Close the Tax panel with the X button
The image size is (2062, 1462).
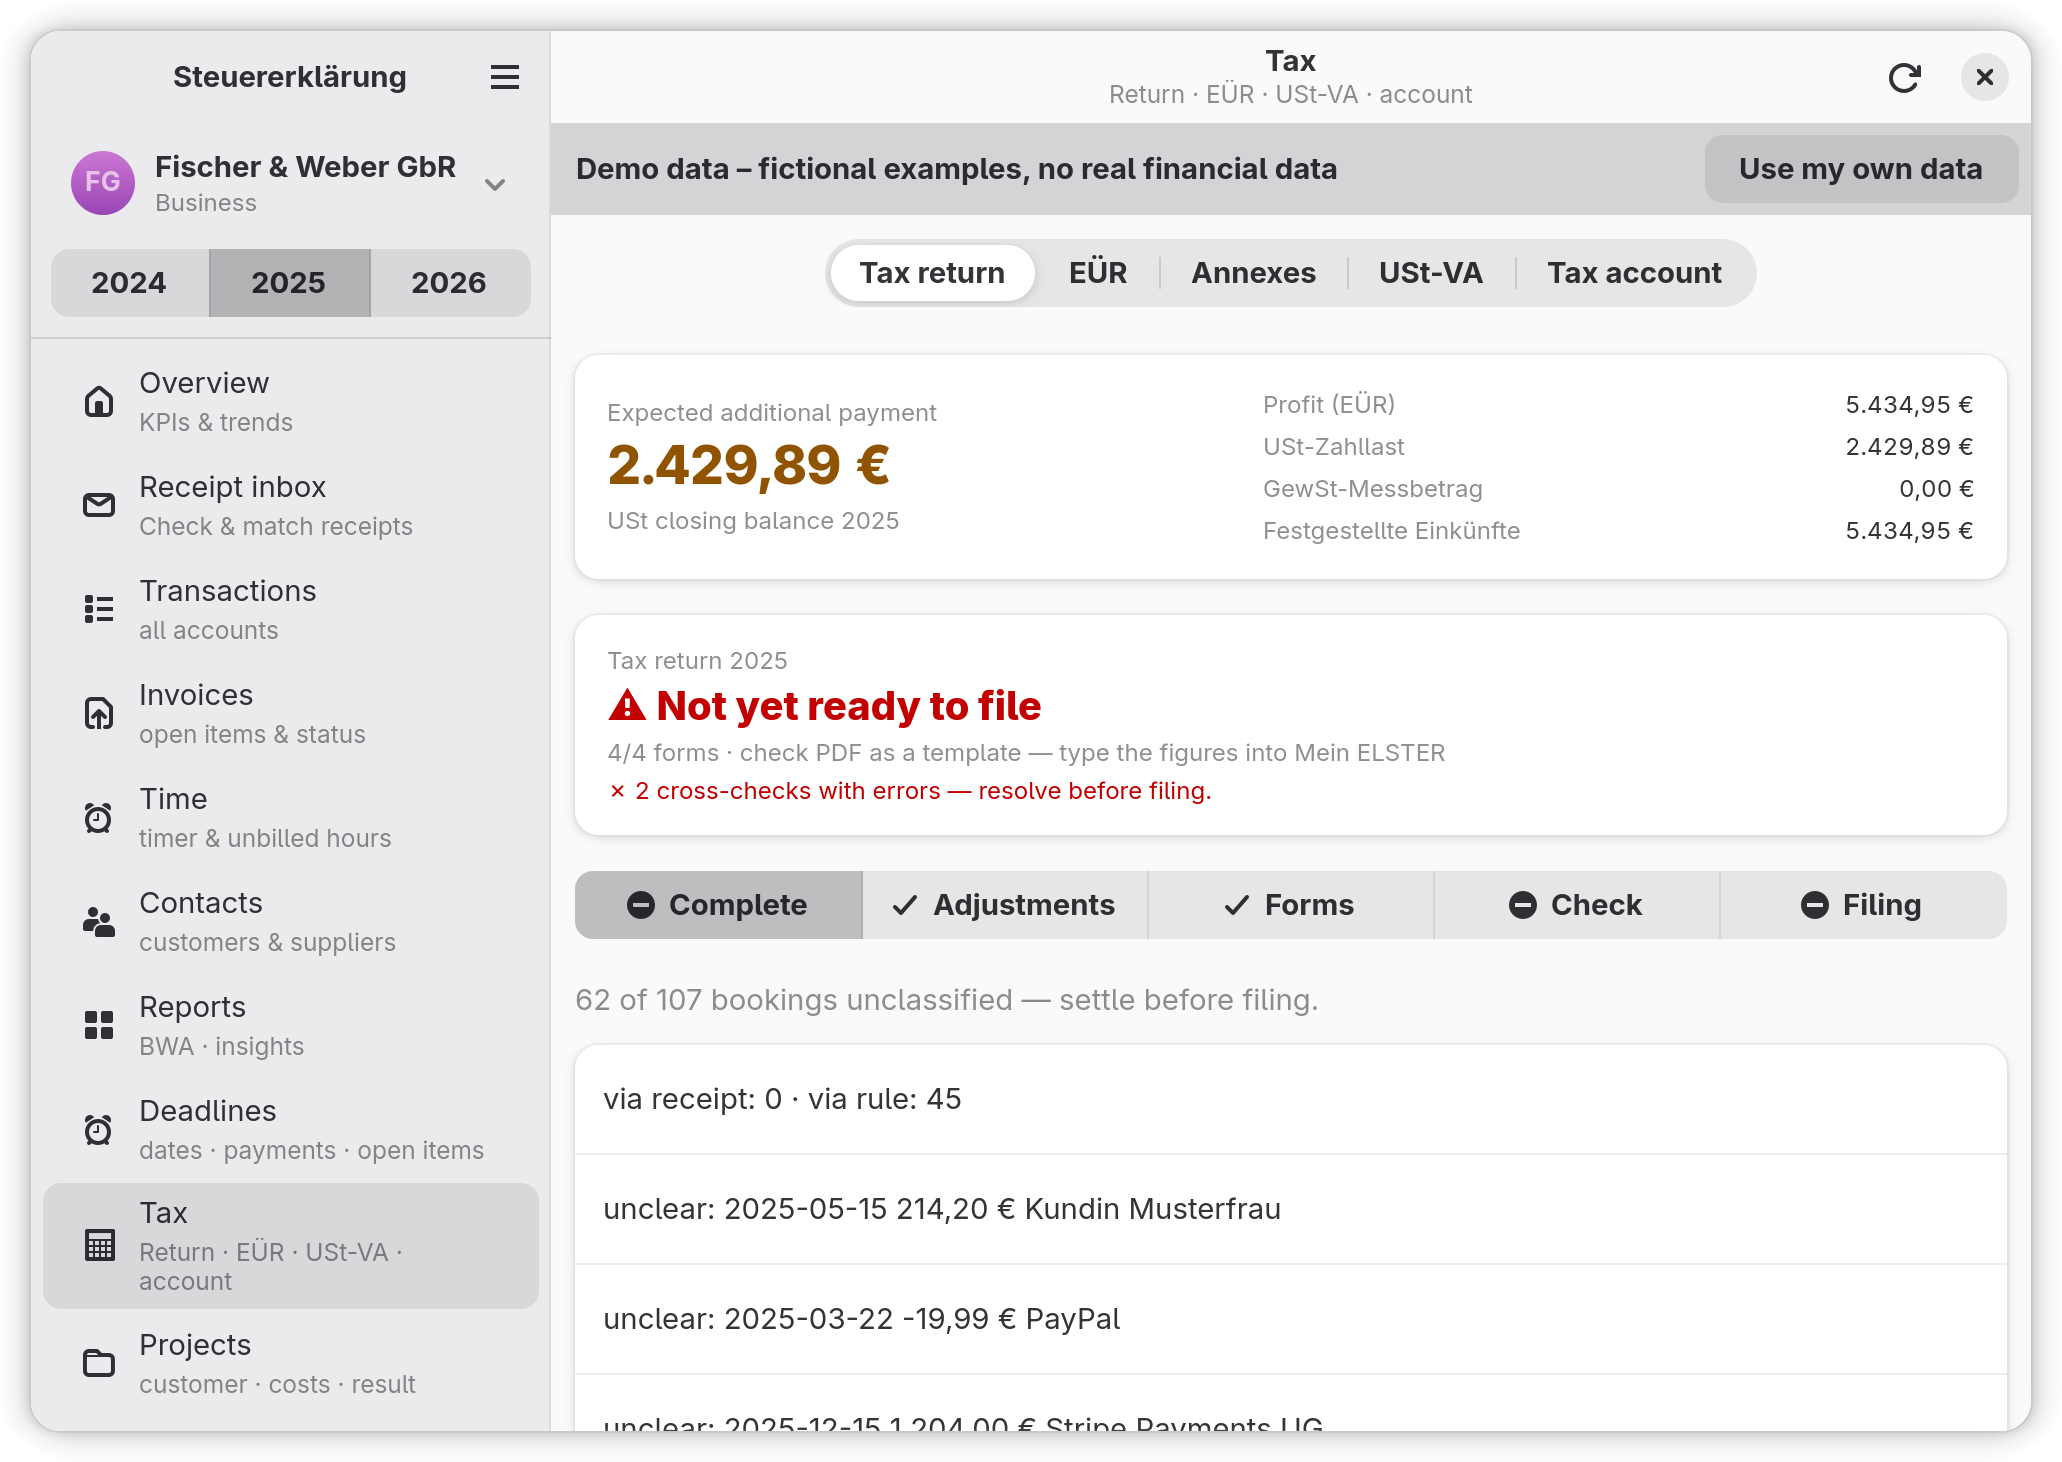pos(1984,77)
